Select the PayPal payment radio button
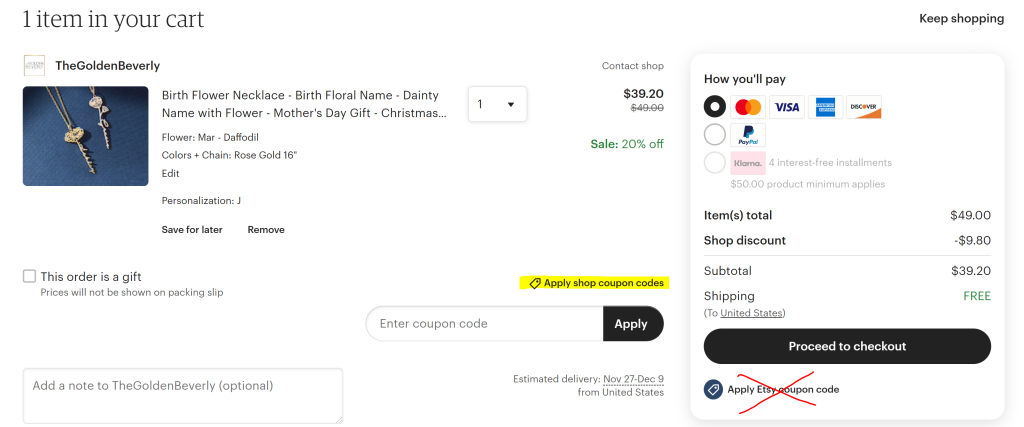 (x=715, y=134)
